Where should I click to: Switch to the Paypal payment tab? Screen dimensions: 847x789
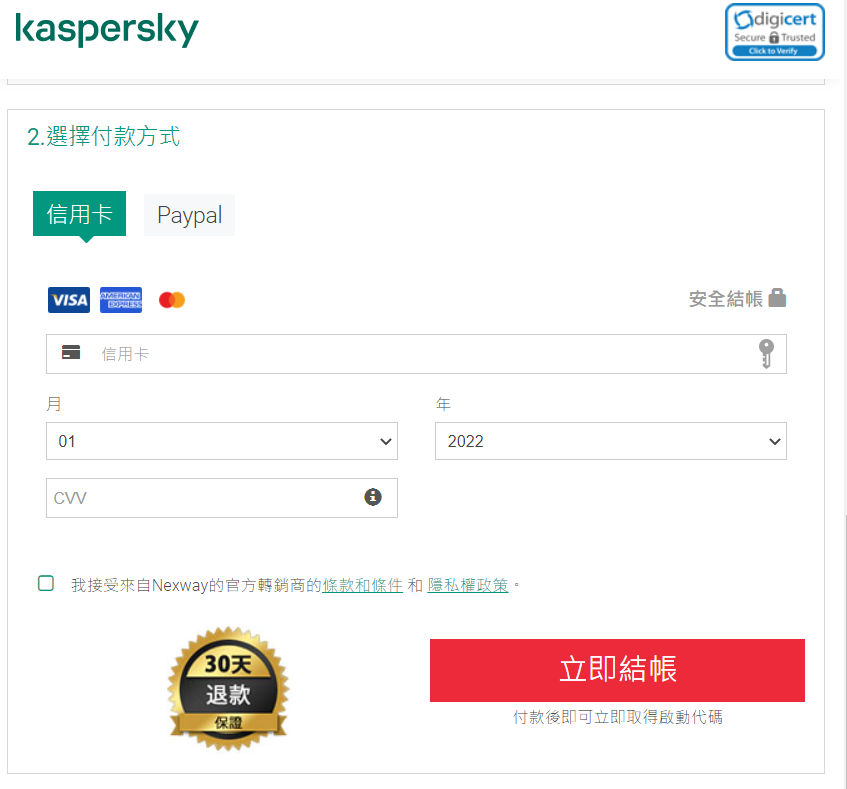pyautogui.click(x=189, y=215)
